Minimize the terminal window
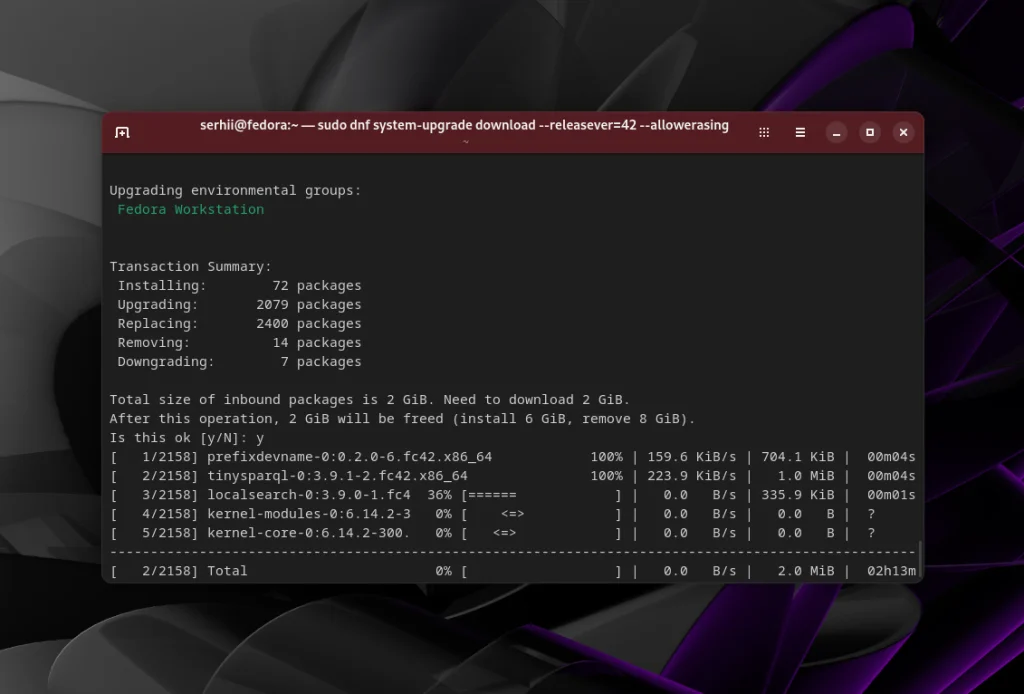Screen dimensions: 1024x694 point(836,132)
